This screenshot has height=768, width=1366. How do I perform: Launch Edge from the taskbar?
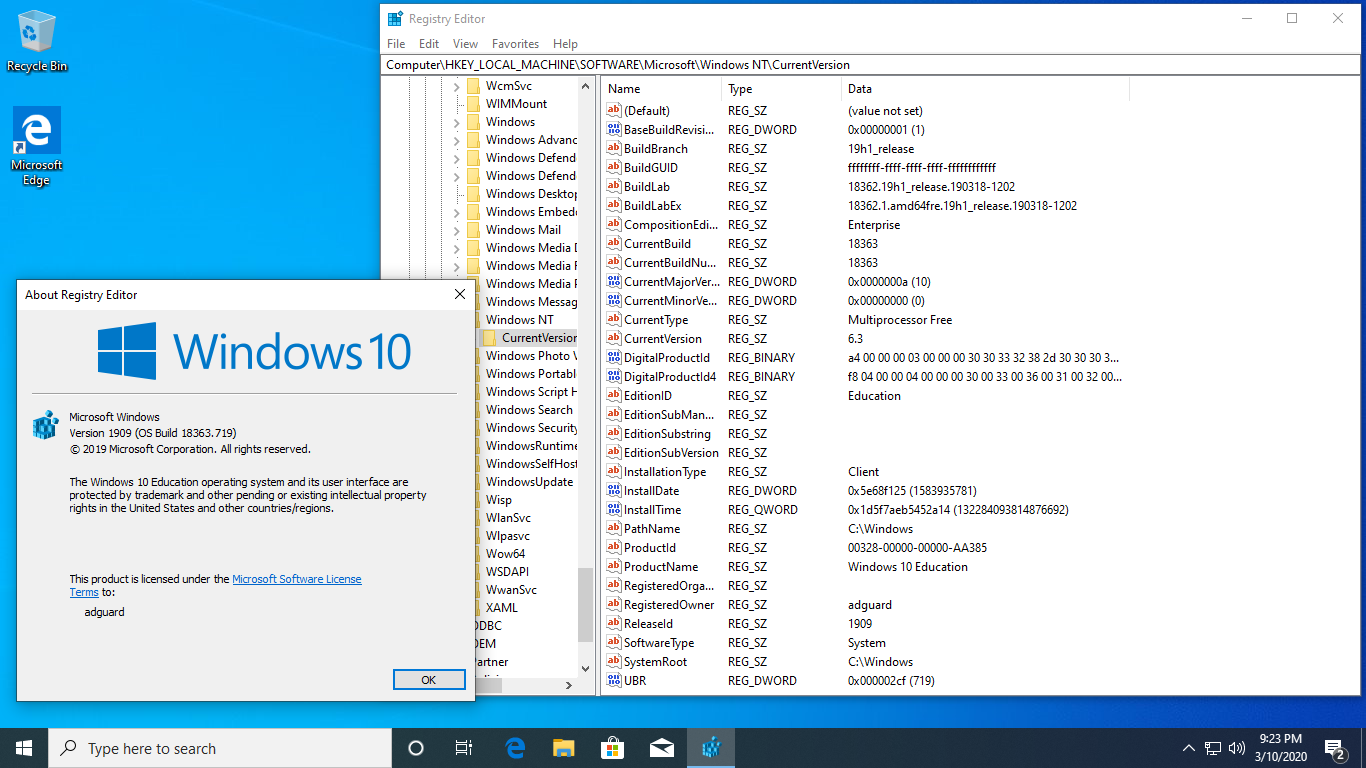click(515, 748)
